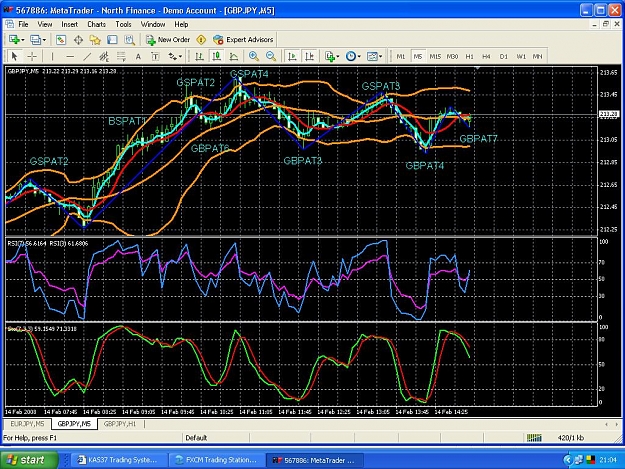The width and height of the screenshot is (625, 469).
Task: Switch timeframe to W1
Action: (x=521, y=56)
